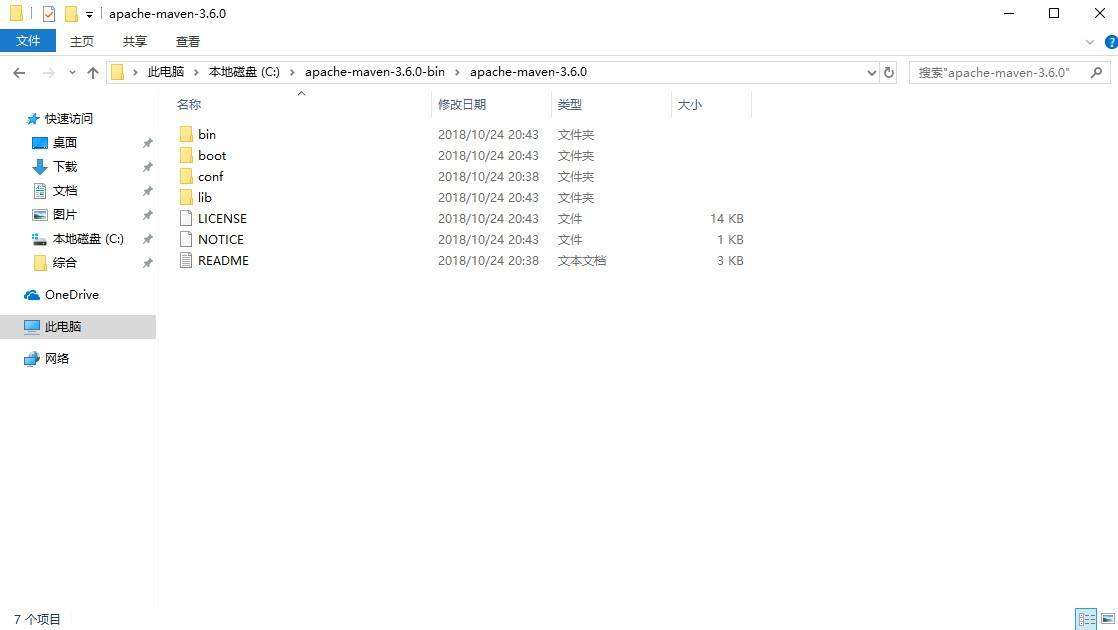The image size is (1118, 630).
Task: Expand the chevron after 此电脑 in address bar
Action: [x=197, y=72]
